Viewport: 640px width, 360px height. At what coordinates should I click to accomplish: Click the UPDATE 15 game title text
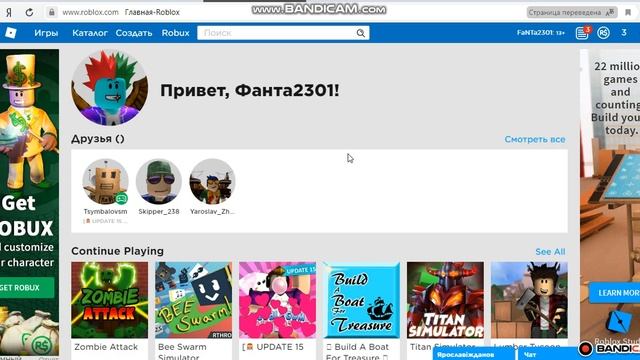(x=273, y=347)
